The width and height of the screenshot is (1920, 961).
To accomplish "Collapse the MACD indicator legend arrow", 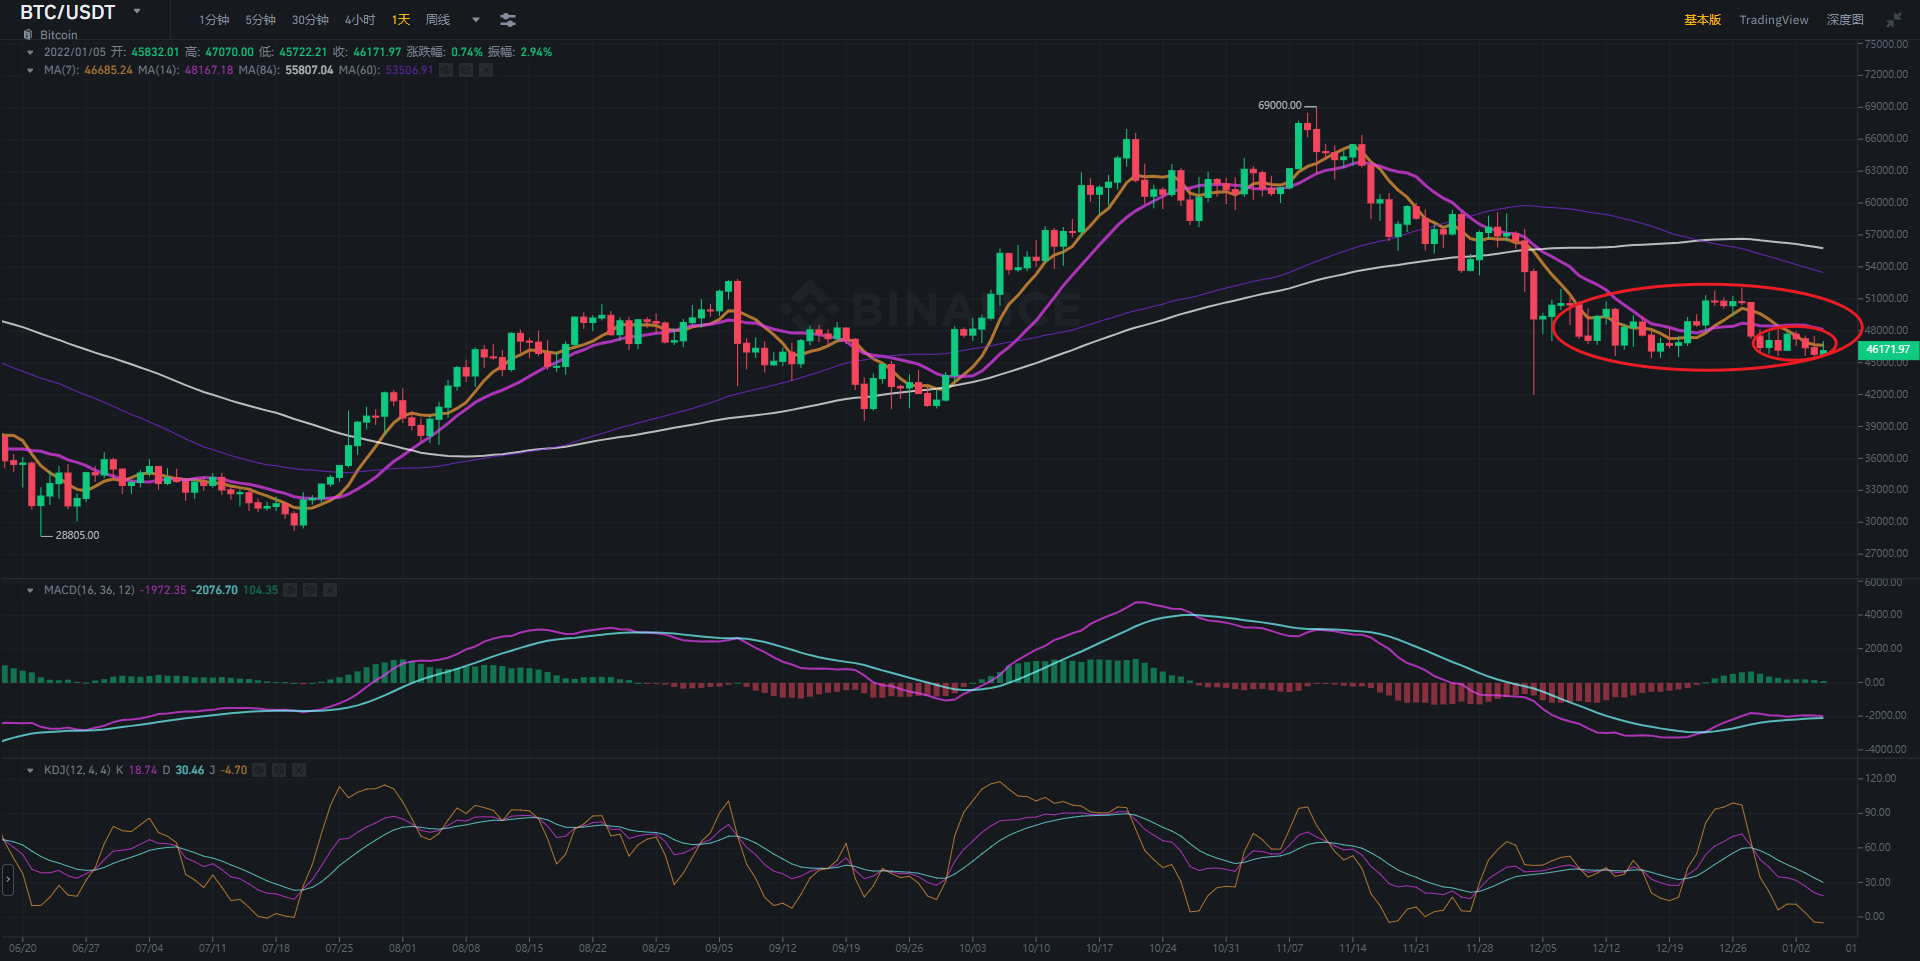I will click(30, 590).
